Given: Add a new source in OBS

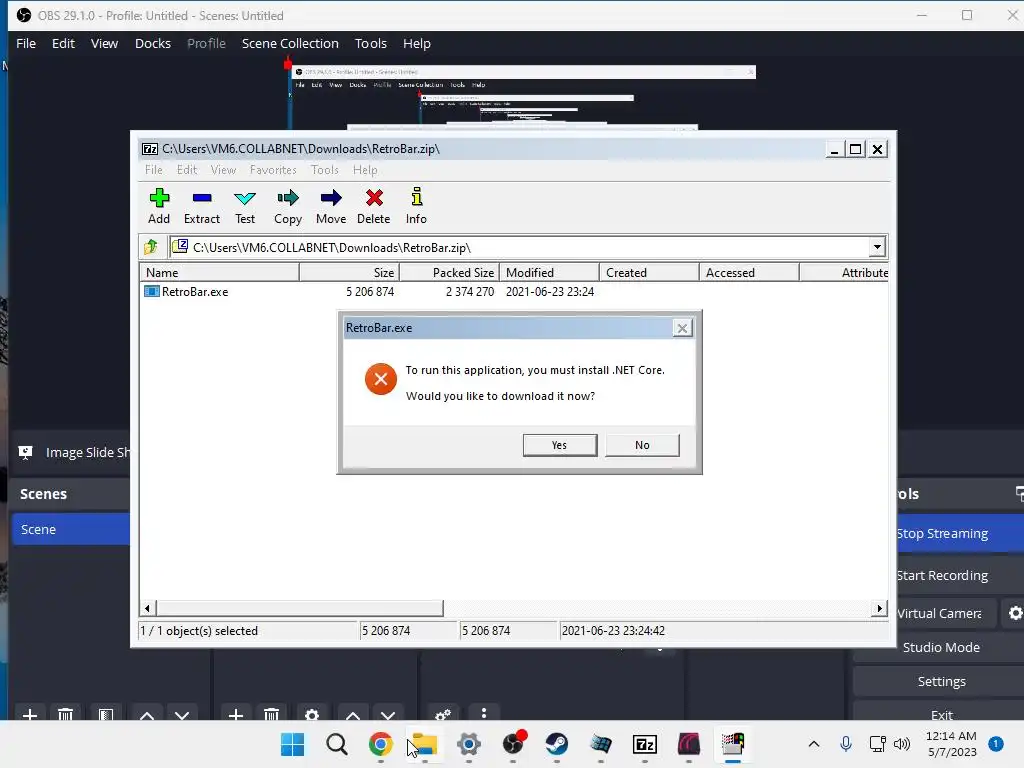Looking at the screenshot, I should tap(236, 714).
